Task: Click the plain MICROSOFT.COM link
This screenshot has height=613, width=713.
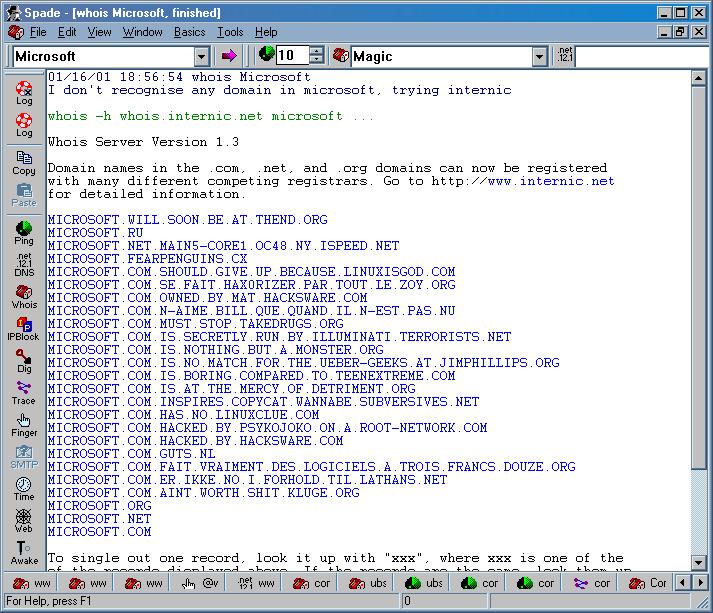Action: click(99, 532)
